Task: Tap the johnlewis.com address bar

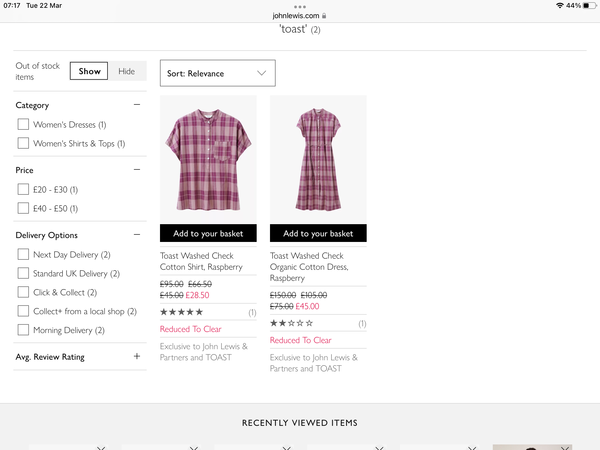Action: point(299,16)
